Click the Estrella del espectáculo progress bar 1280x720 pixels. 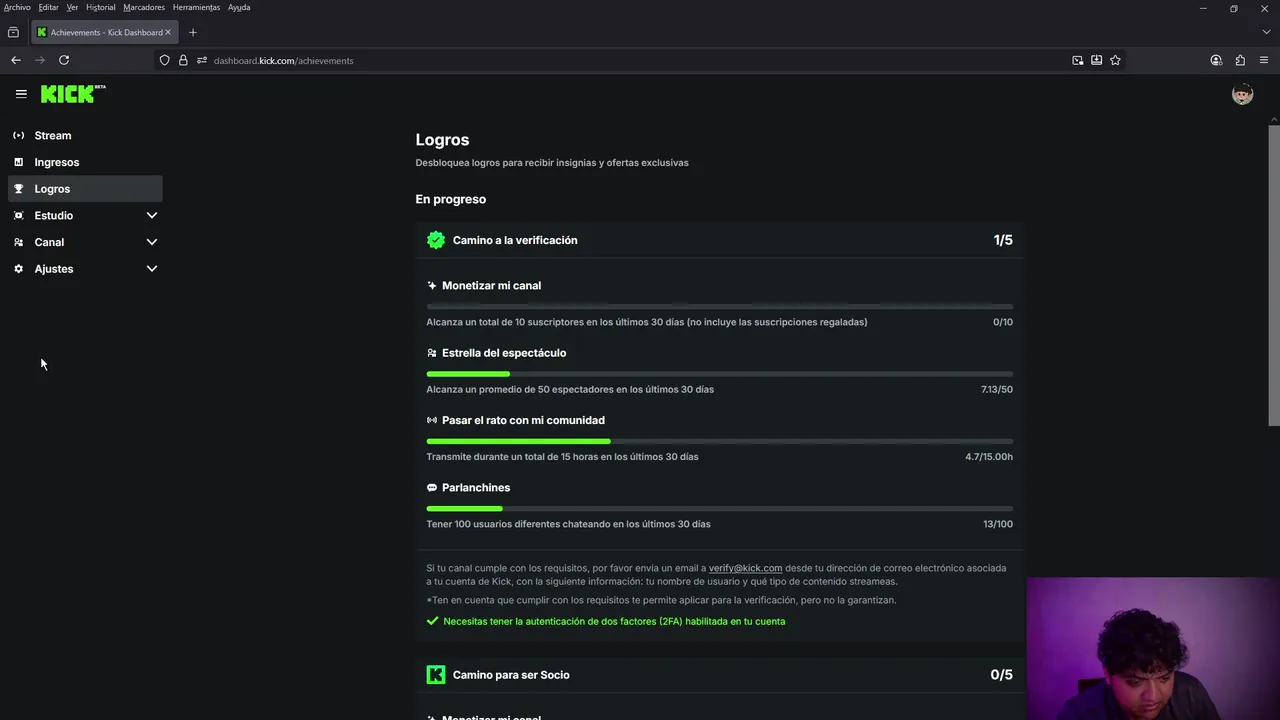719,374
